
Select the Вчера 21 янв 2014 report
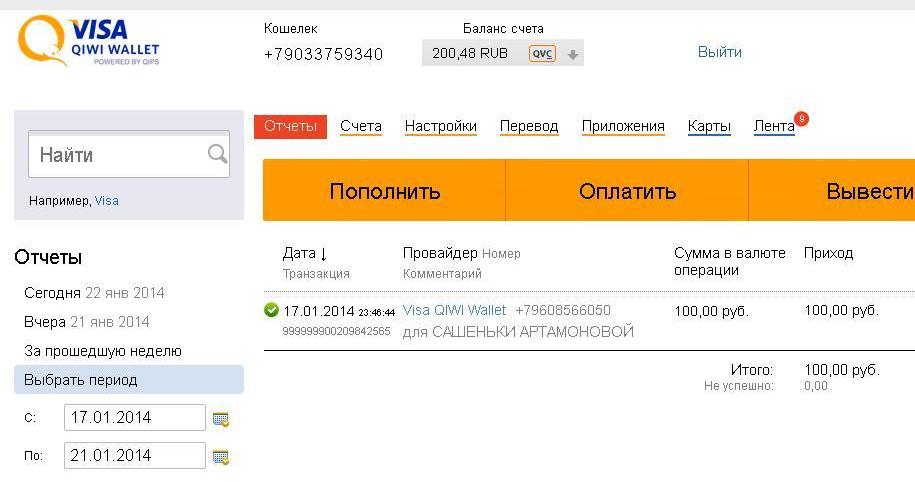coord(86,322)
